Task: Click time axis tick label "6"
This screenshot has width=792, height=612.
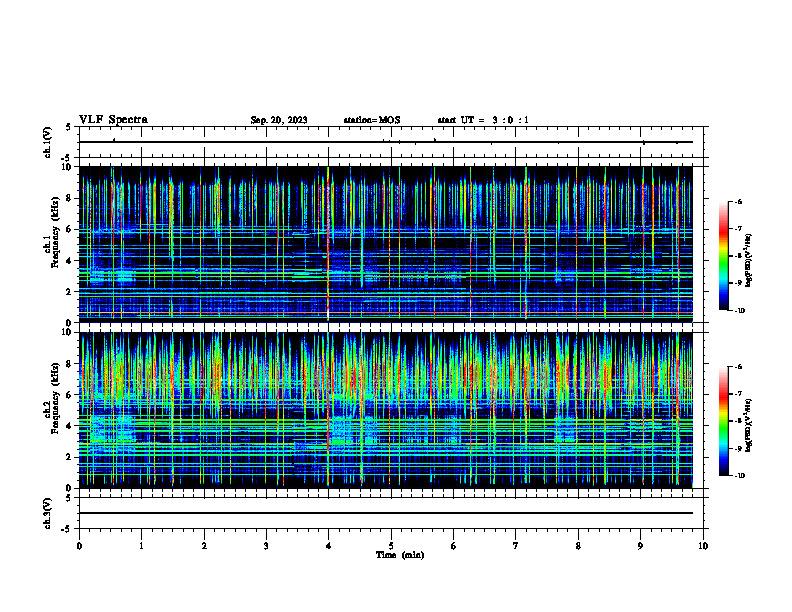Action: (454, 546)
